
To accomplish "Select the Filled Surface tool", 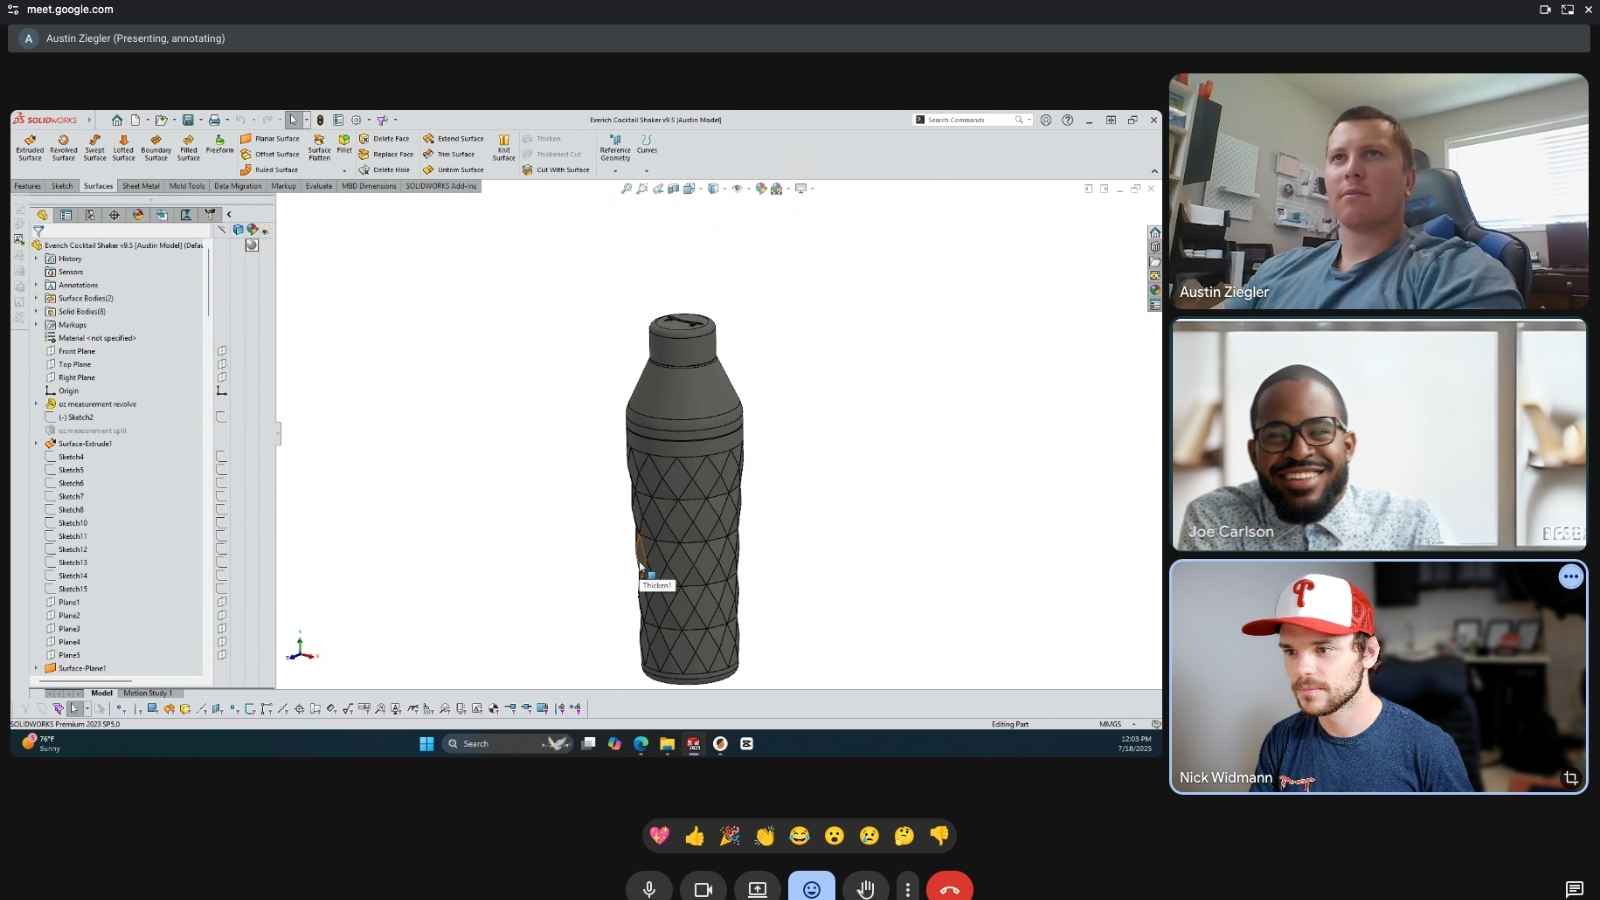I will click(188, 147).
